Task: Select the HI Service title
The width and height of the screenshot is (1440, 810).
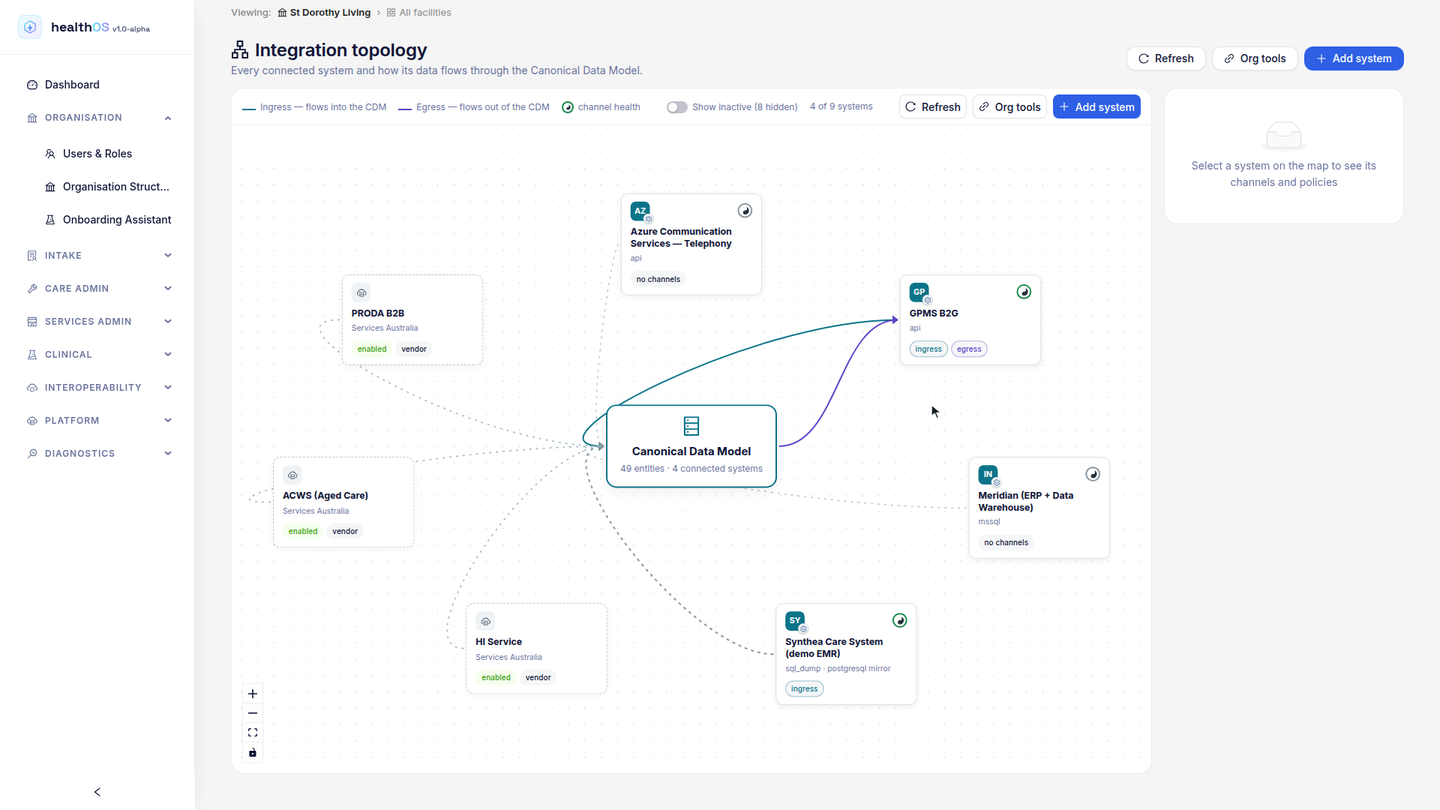Action: [499, 642]
